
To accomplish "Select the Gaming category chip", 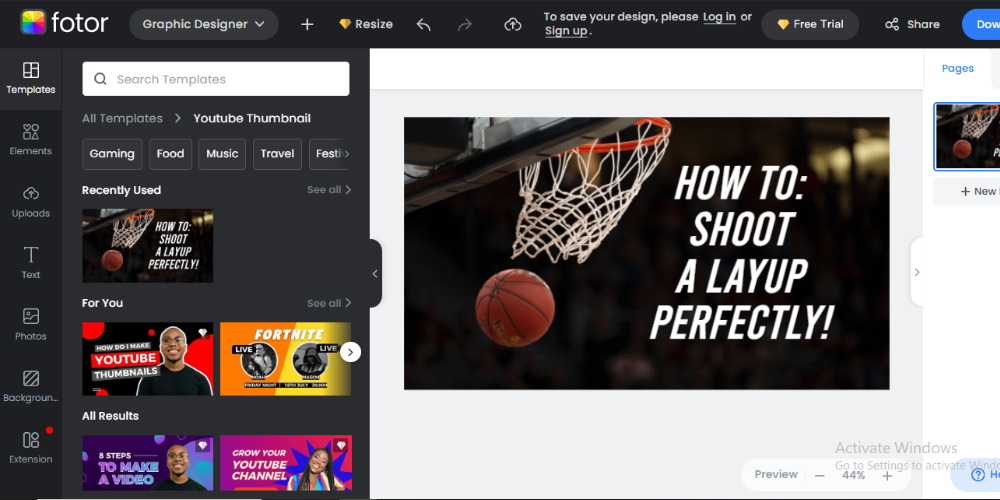I will click(x=112, y=154).
